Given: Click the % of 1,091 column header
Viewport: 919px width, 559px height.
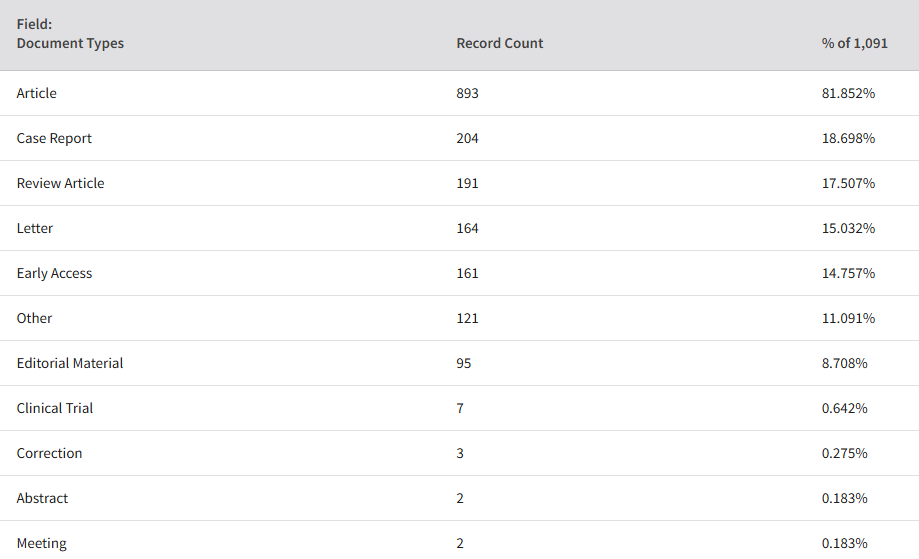Looking at the screenshot, I should tap(854, 43).
